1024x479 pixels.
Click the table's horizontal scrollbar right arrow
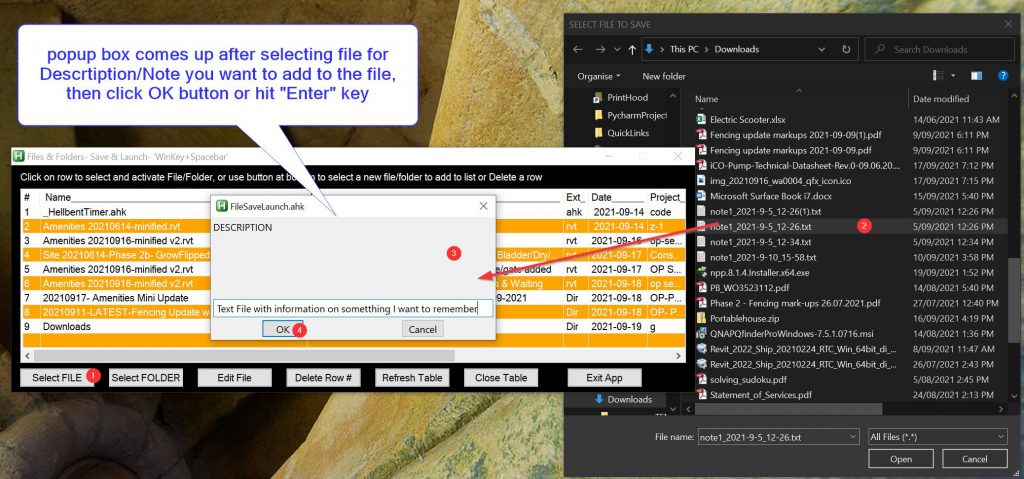(x=679, y=356)
